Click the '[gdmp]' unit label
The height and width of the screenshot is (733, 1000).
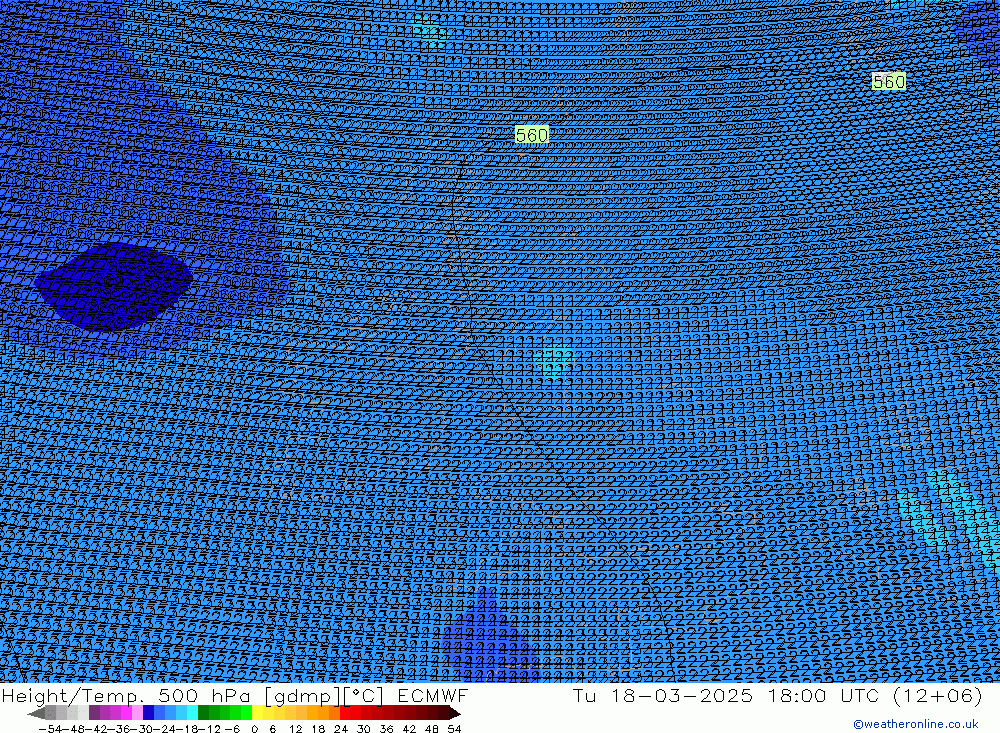click(303, 696)
